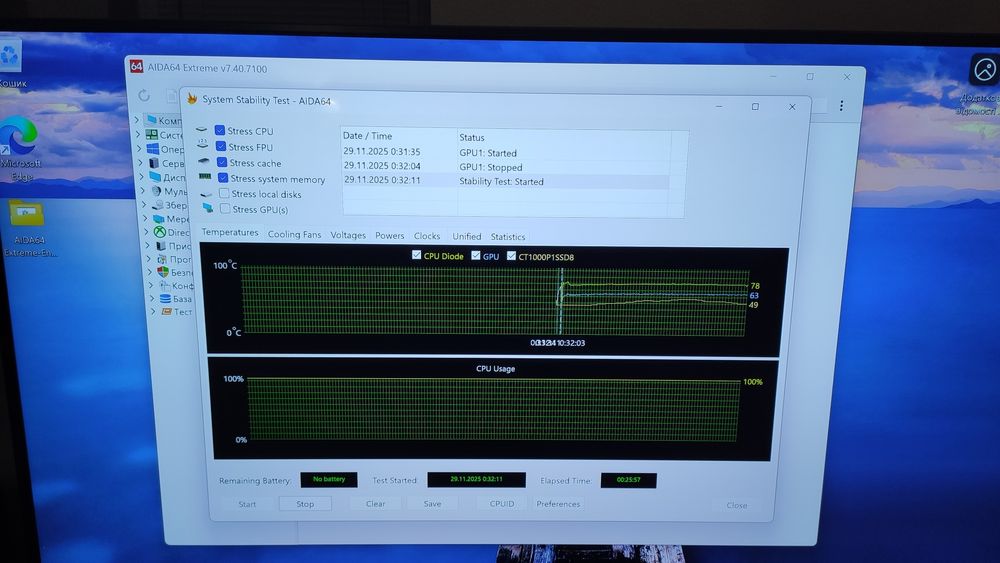Click the server icon in the AIDA64 tree

pyautogui.click(x=154, y=163)
